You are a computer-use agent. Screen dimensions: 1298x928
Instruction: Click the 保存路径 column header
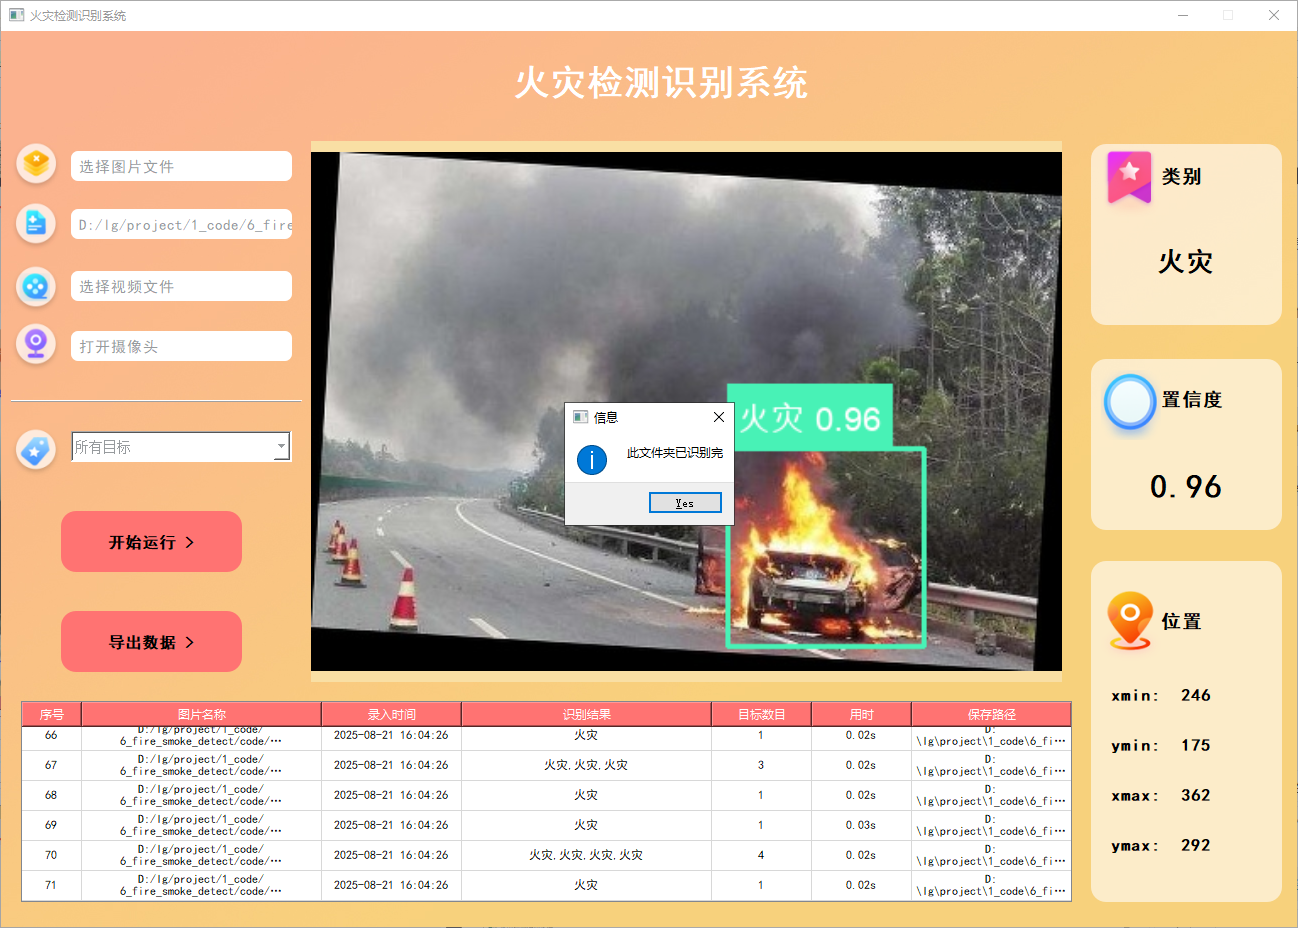pyautogui.click(x=991, y=714)
